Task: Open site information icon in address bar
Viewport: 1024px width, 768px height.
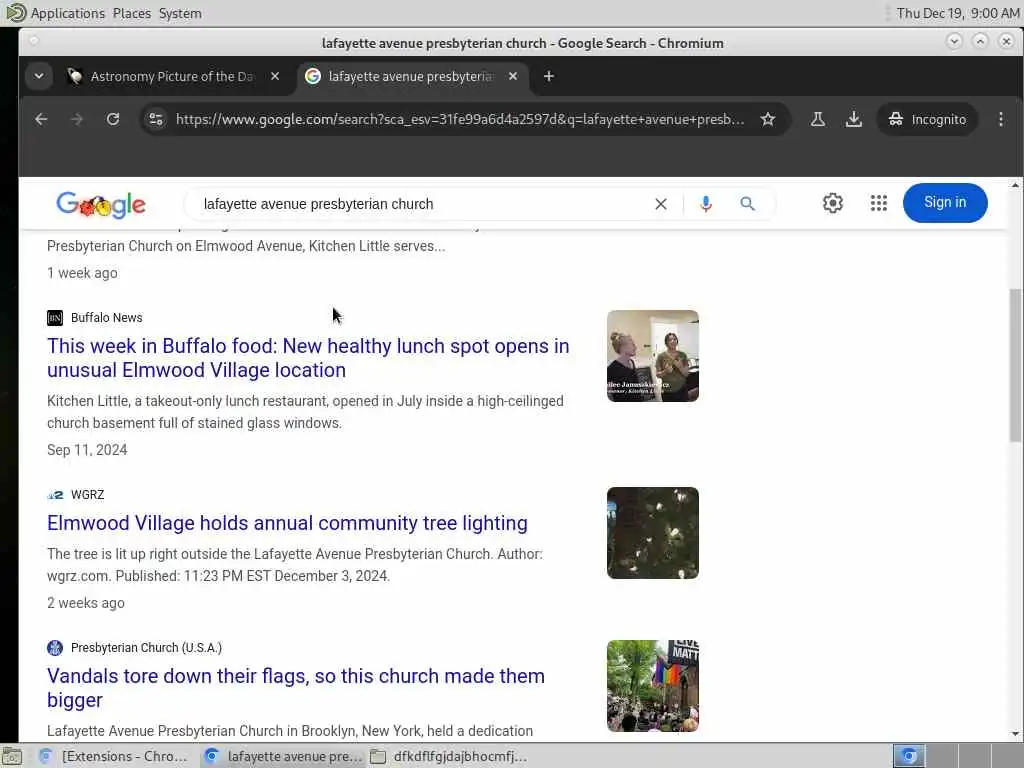Action: tap(156, 119)
